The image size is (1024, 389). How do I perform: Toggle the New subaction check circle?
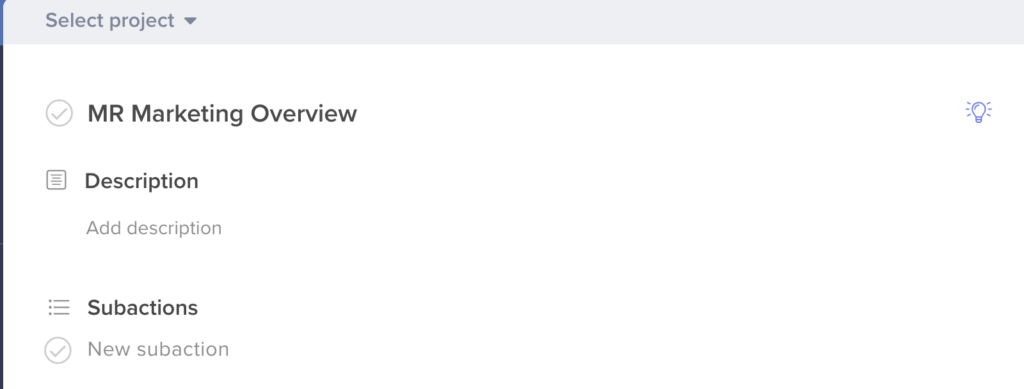pyautogui.click(x=58, y=350)
